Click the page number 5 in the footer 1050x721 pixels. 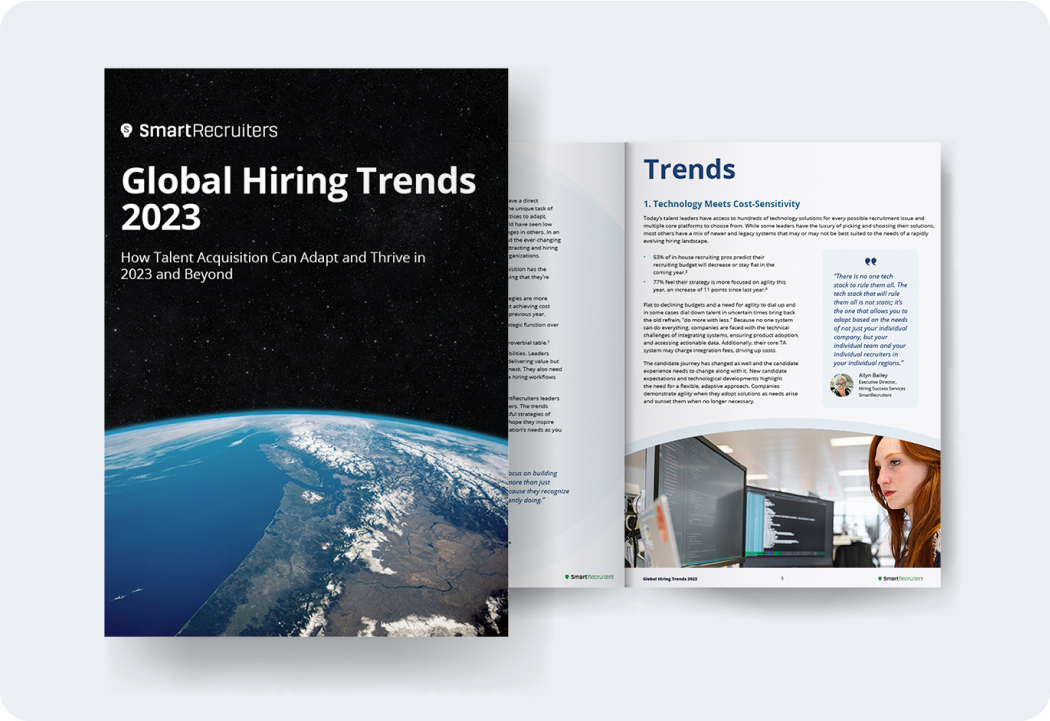coord(781,578)
